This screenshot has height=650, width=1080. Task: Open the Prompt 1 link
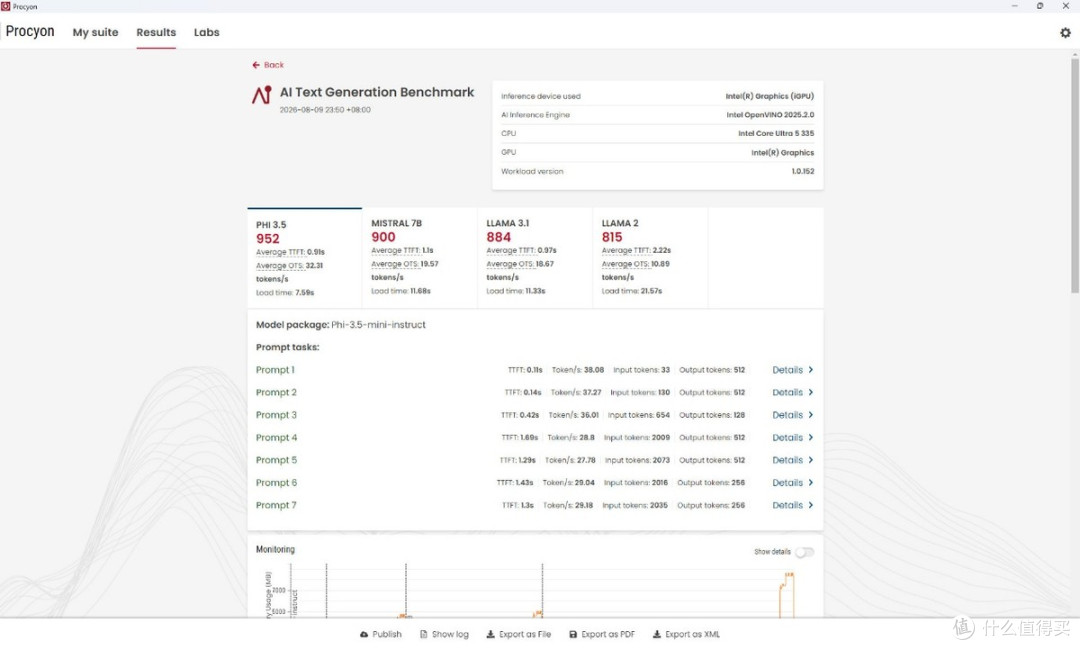(x=275, y=370)
